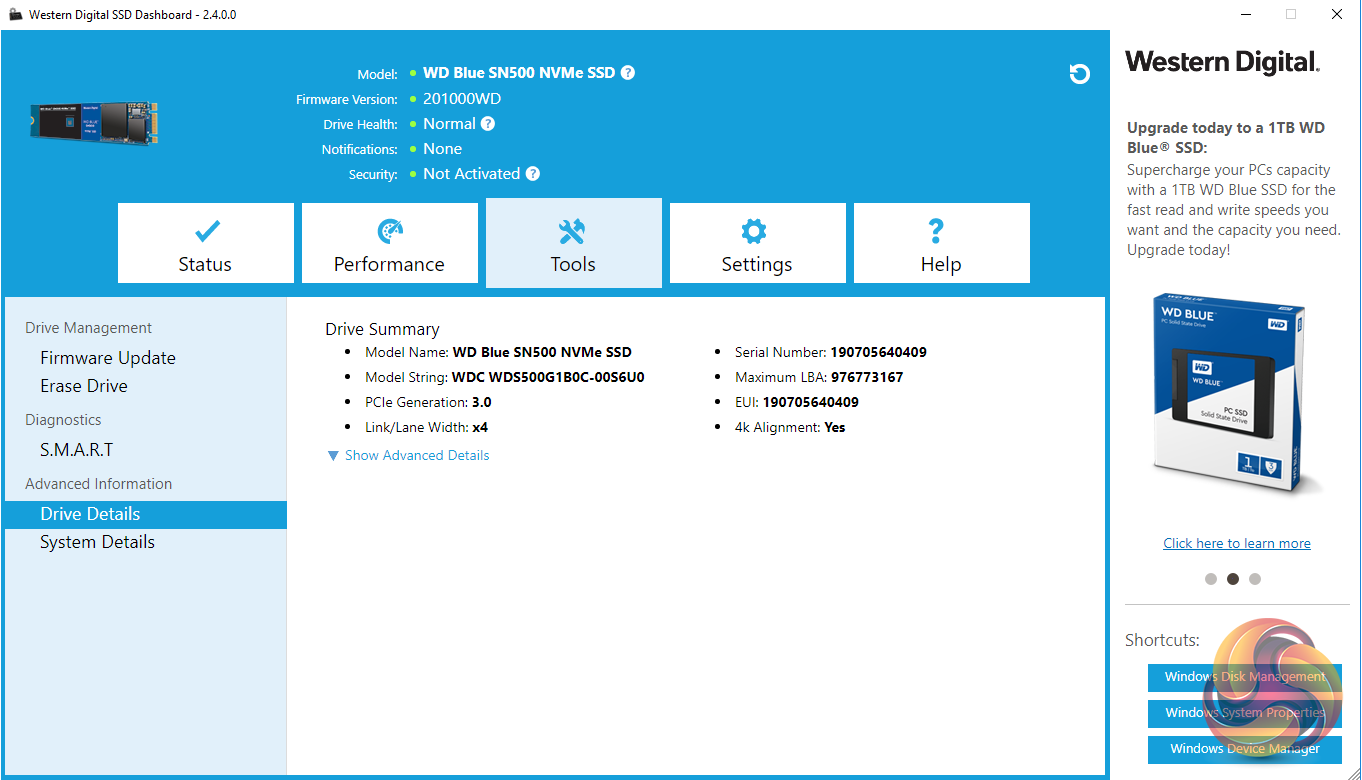
Task: Expand Show Advanced Details
Action: pos(408,455)
